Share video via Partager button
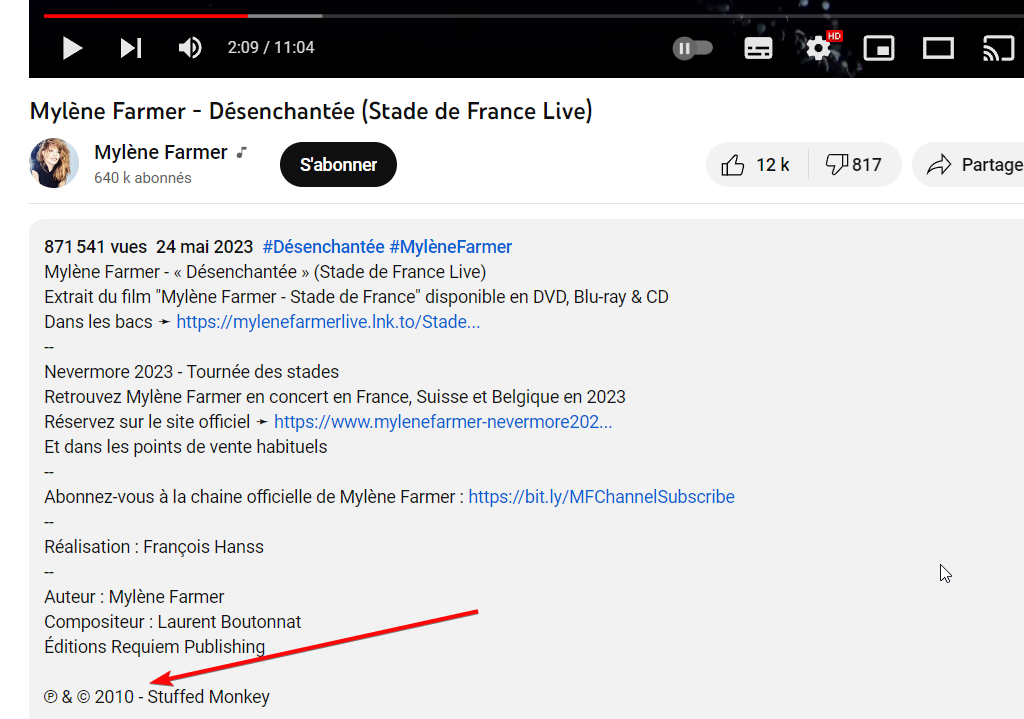 pos(970,165)
